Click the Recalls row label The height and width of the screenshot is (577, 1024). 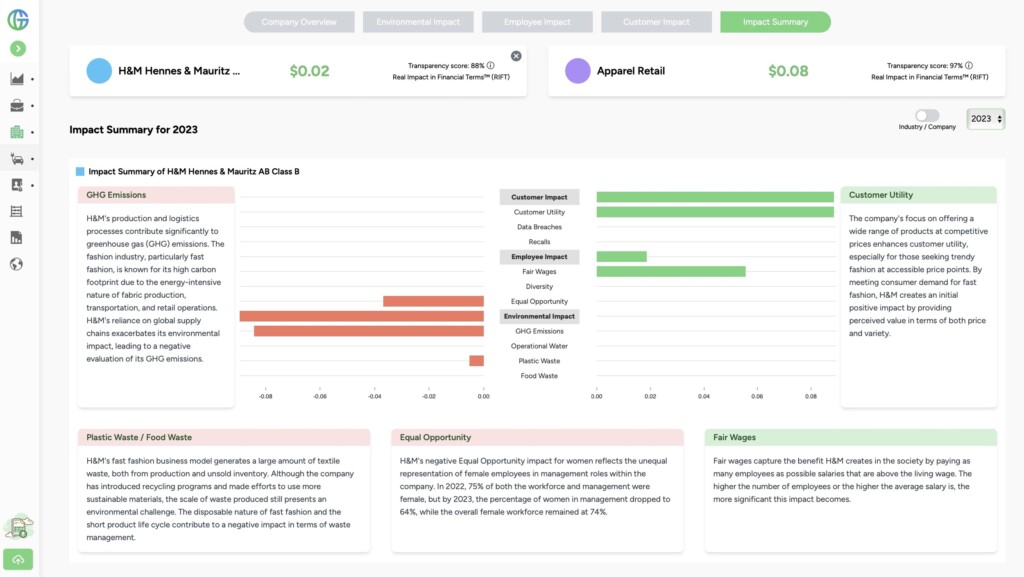tap(539, 242)
